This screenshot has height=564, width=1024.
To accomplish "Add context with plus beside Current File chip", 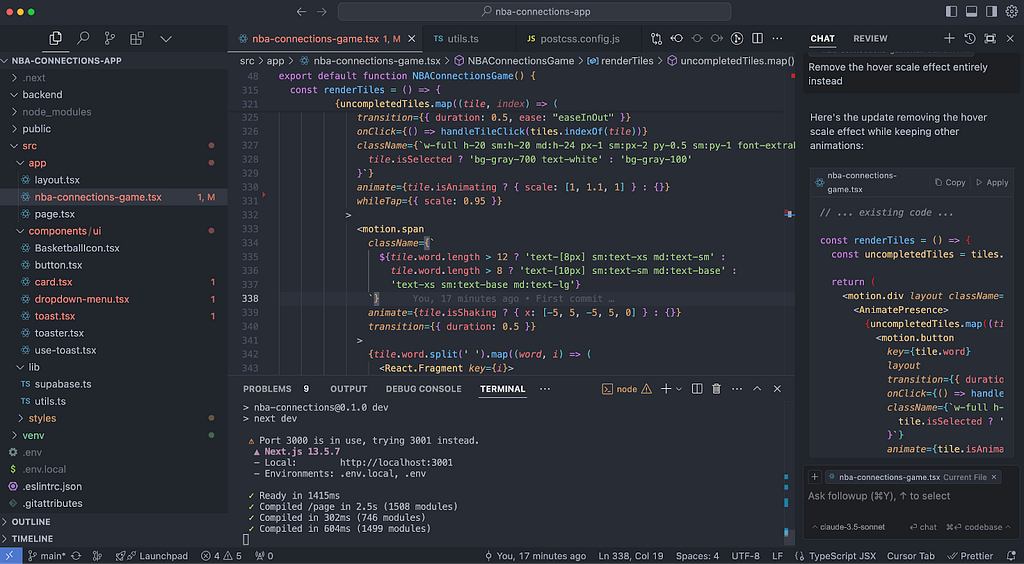I will (x=814, y=477).
